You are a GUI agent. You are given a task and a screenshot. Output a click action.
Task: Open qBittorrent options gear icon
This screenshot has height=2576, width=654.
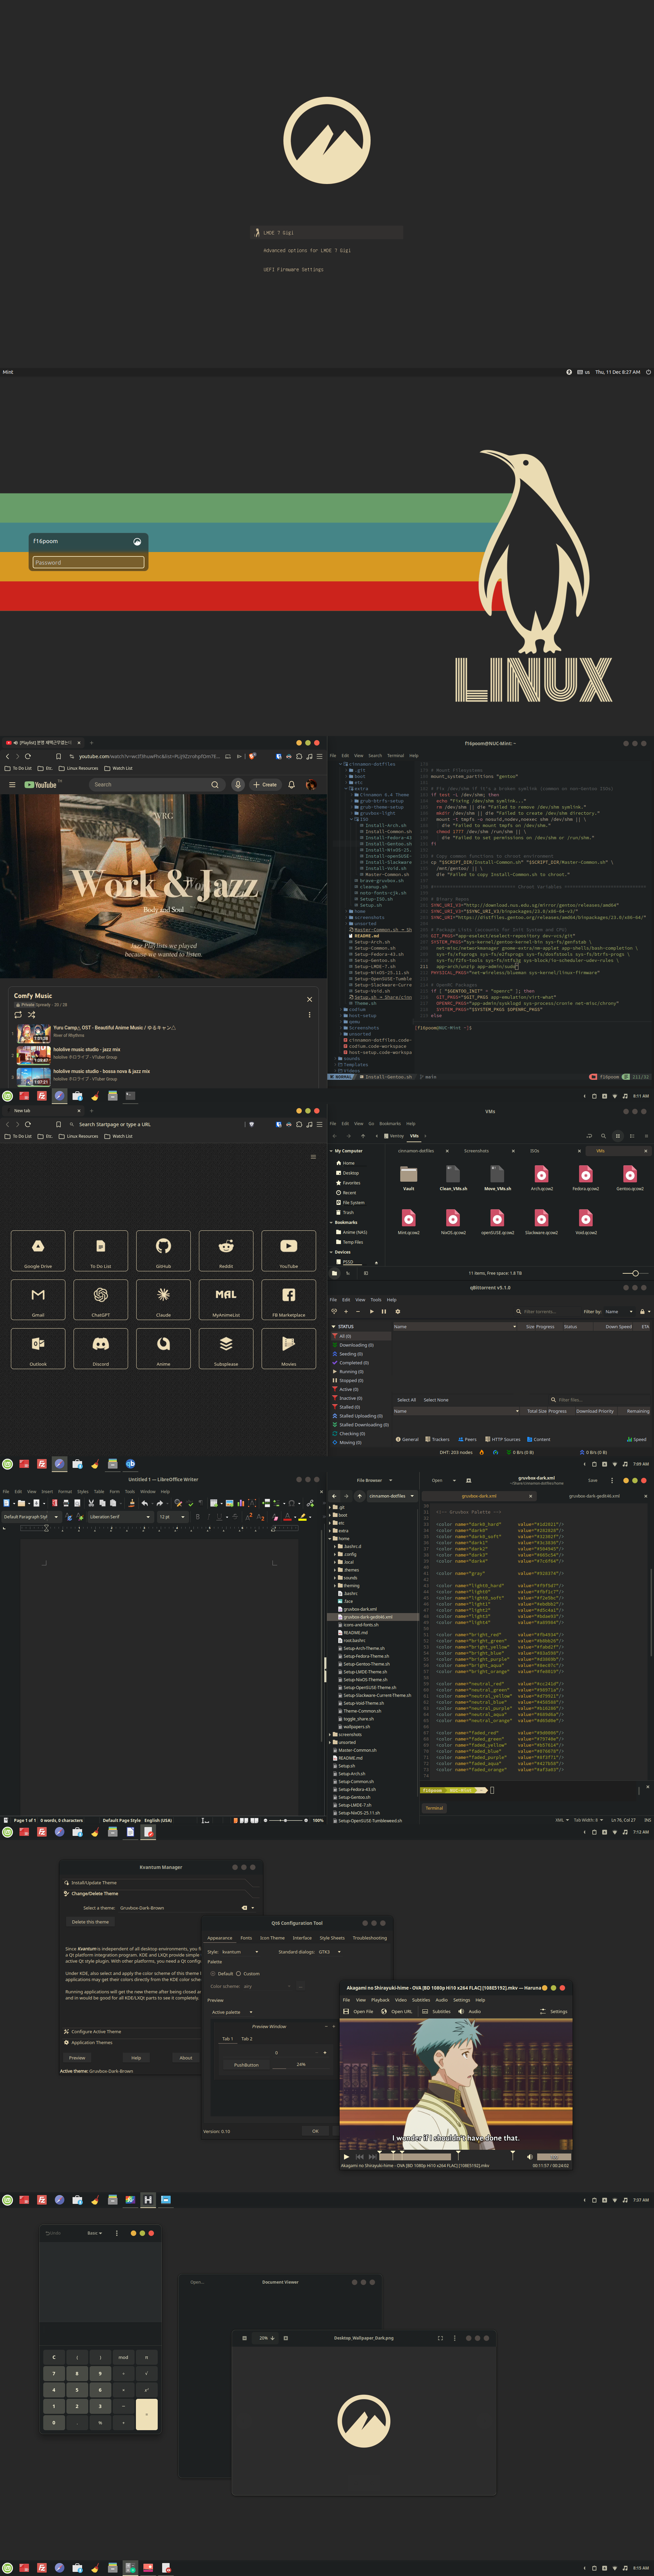(x=397, y=1311)
